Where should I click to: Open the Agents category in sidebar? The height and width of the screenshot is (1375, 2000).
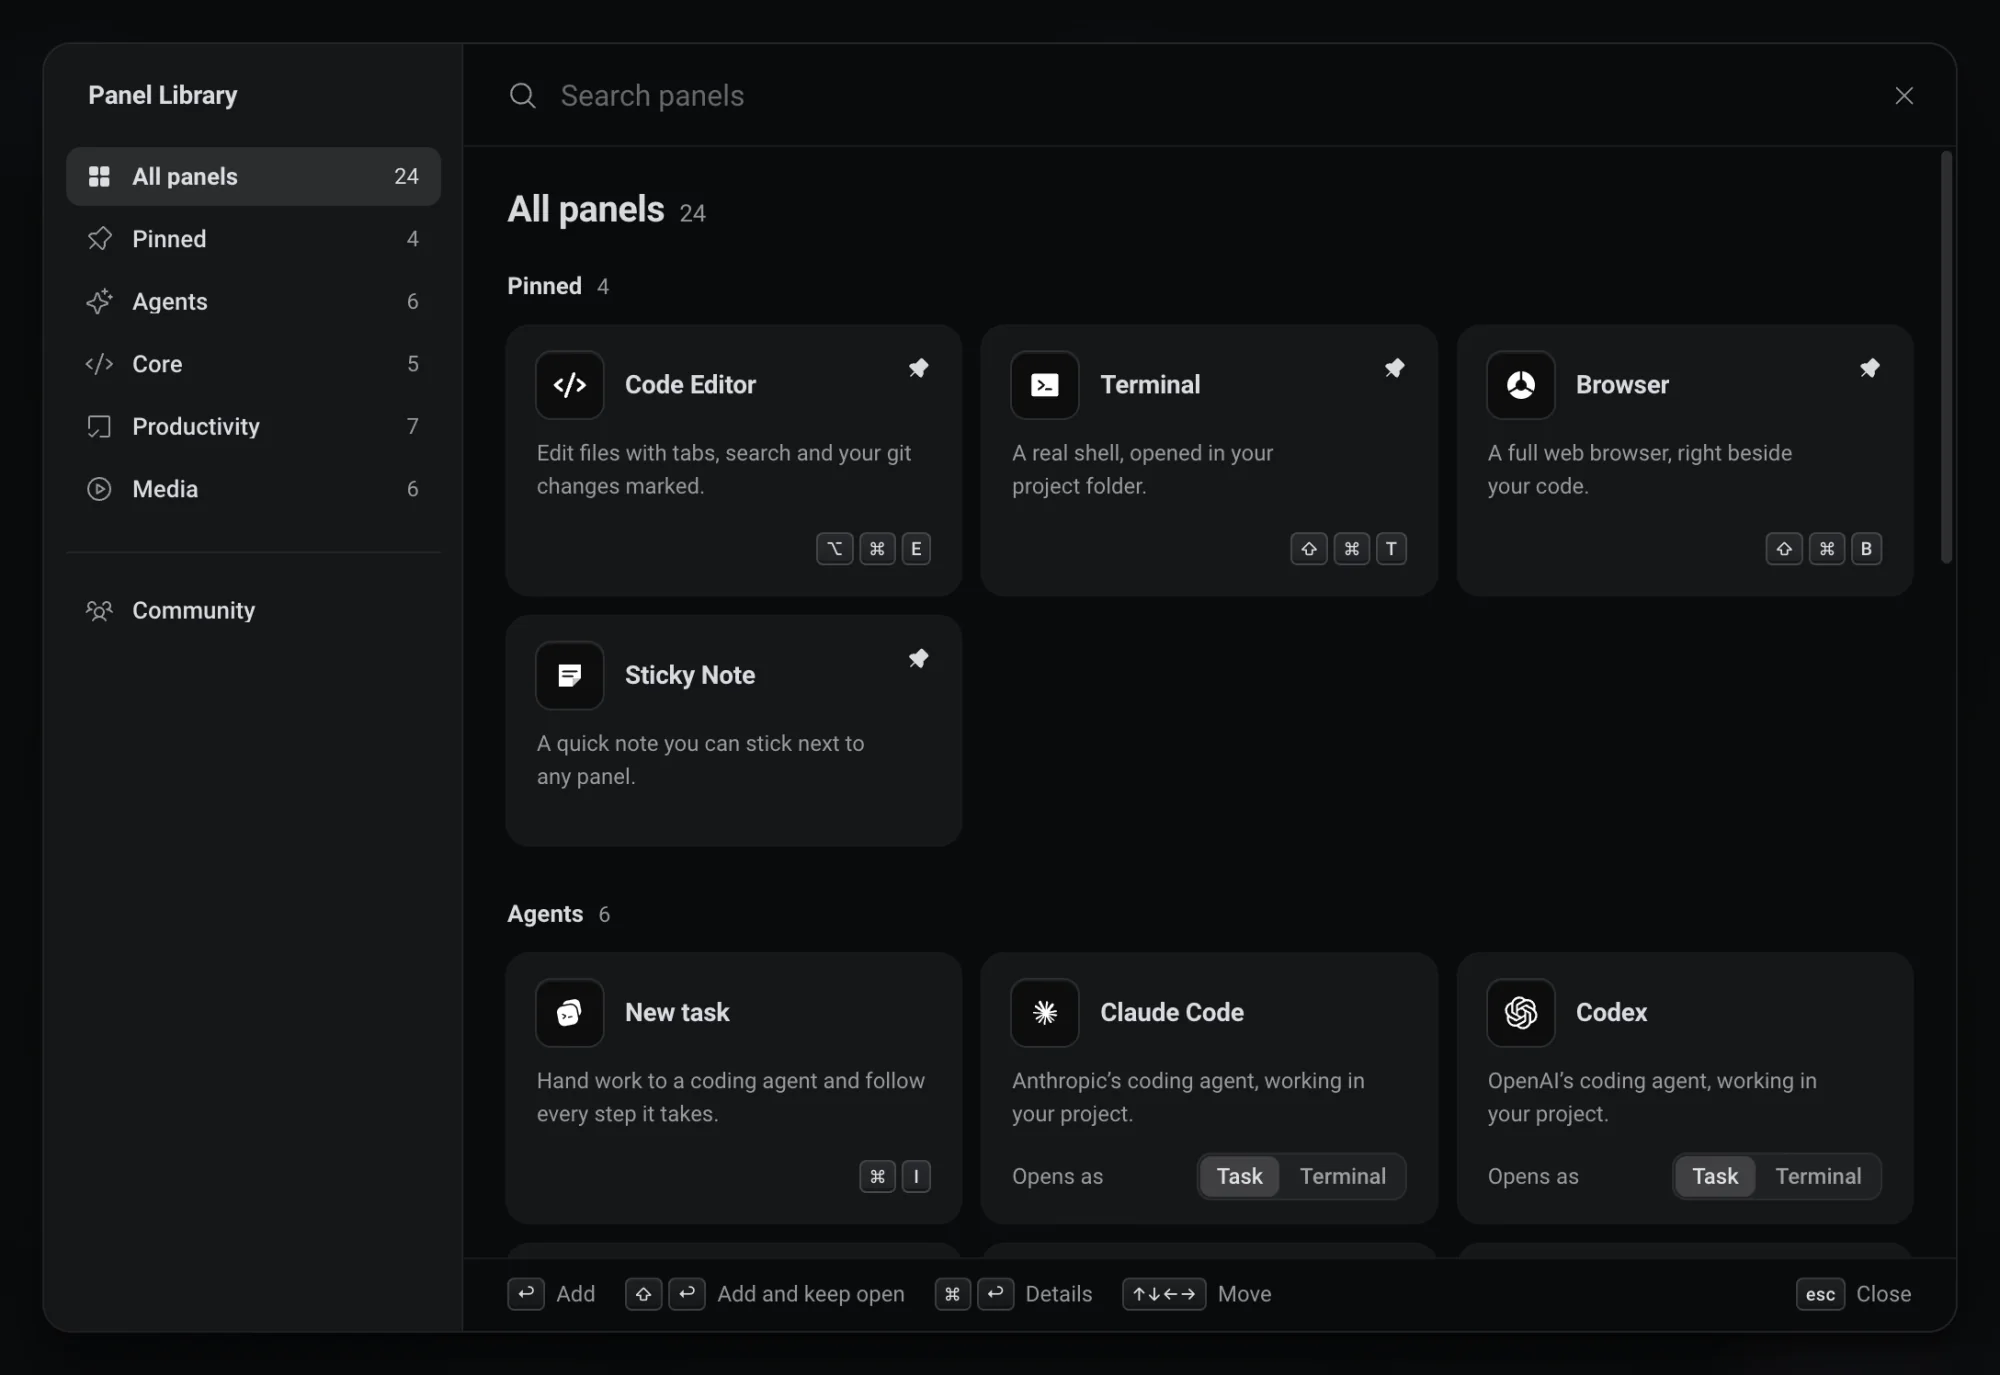tap(253, 301)
